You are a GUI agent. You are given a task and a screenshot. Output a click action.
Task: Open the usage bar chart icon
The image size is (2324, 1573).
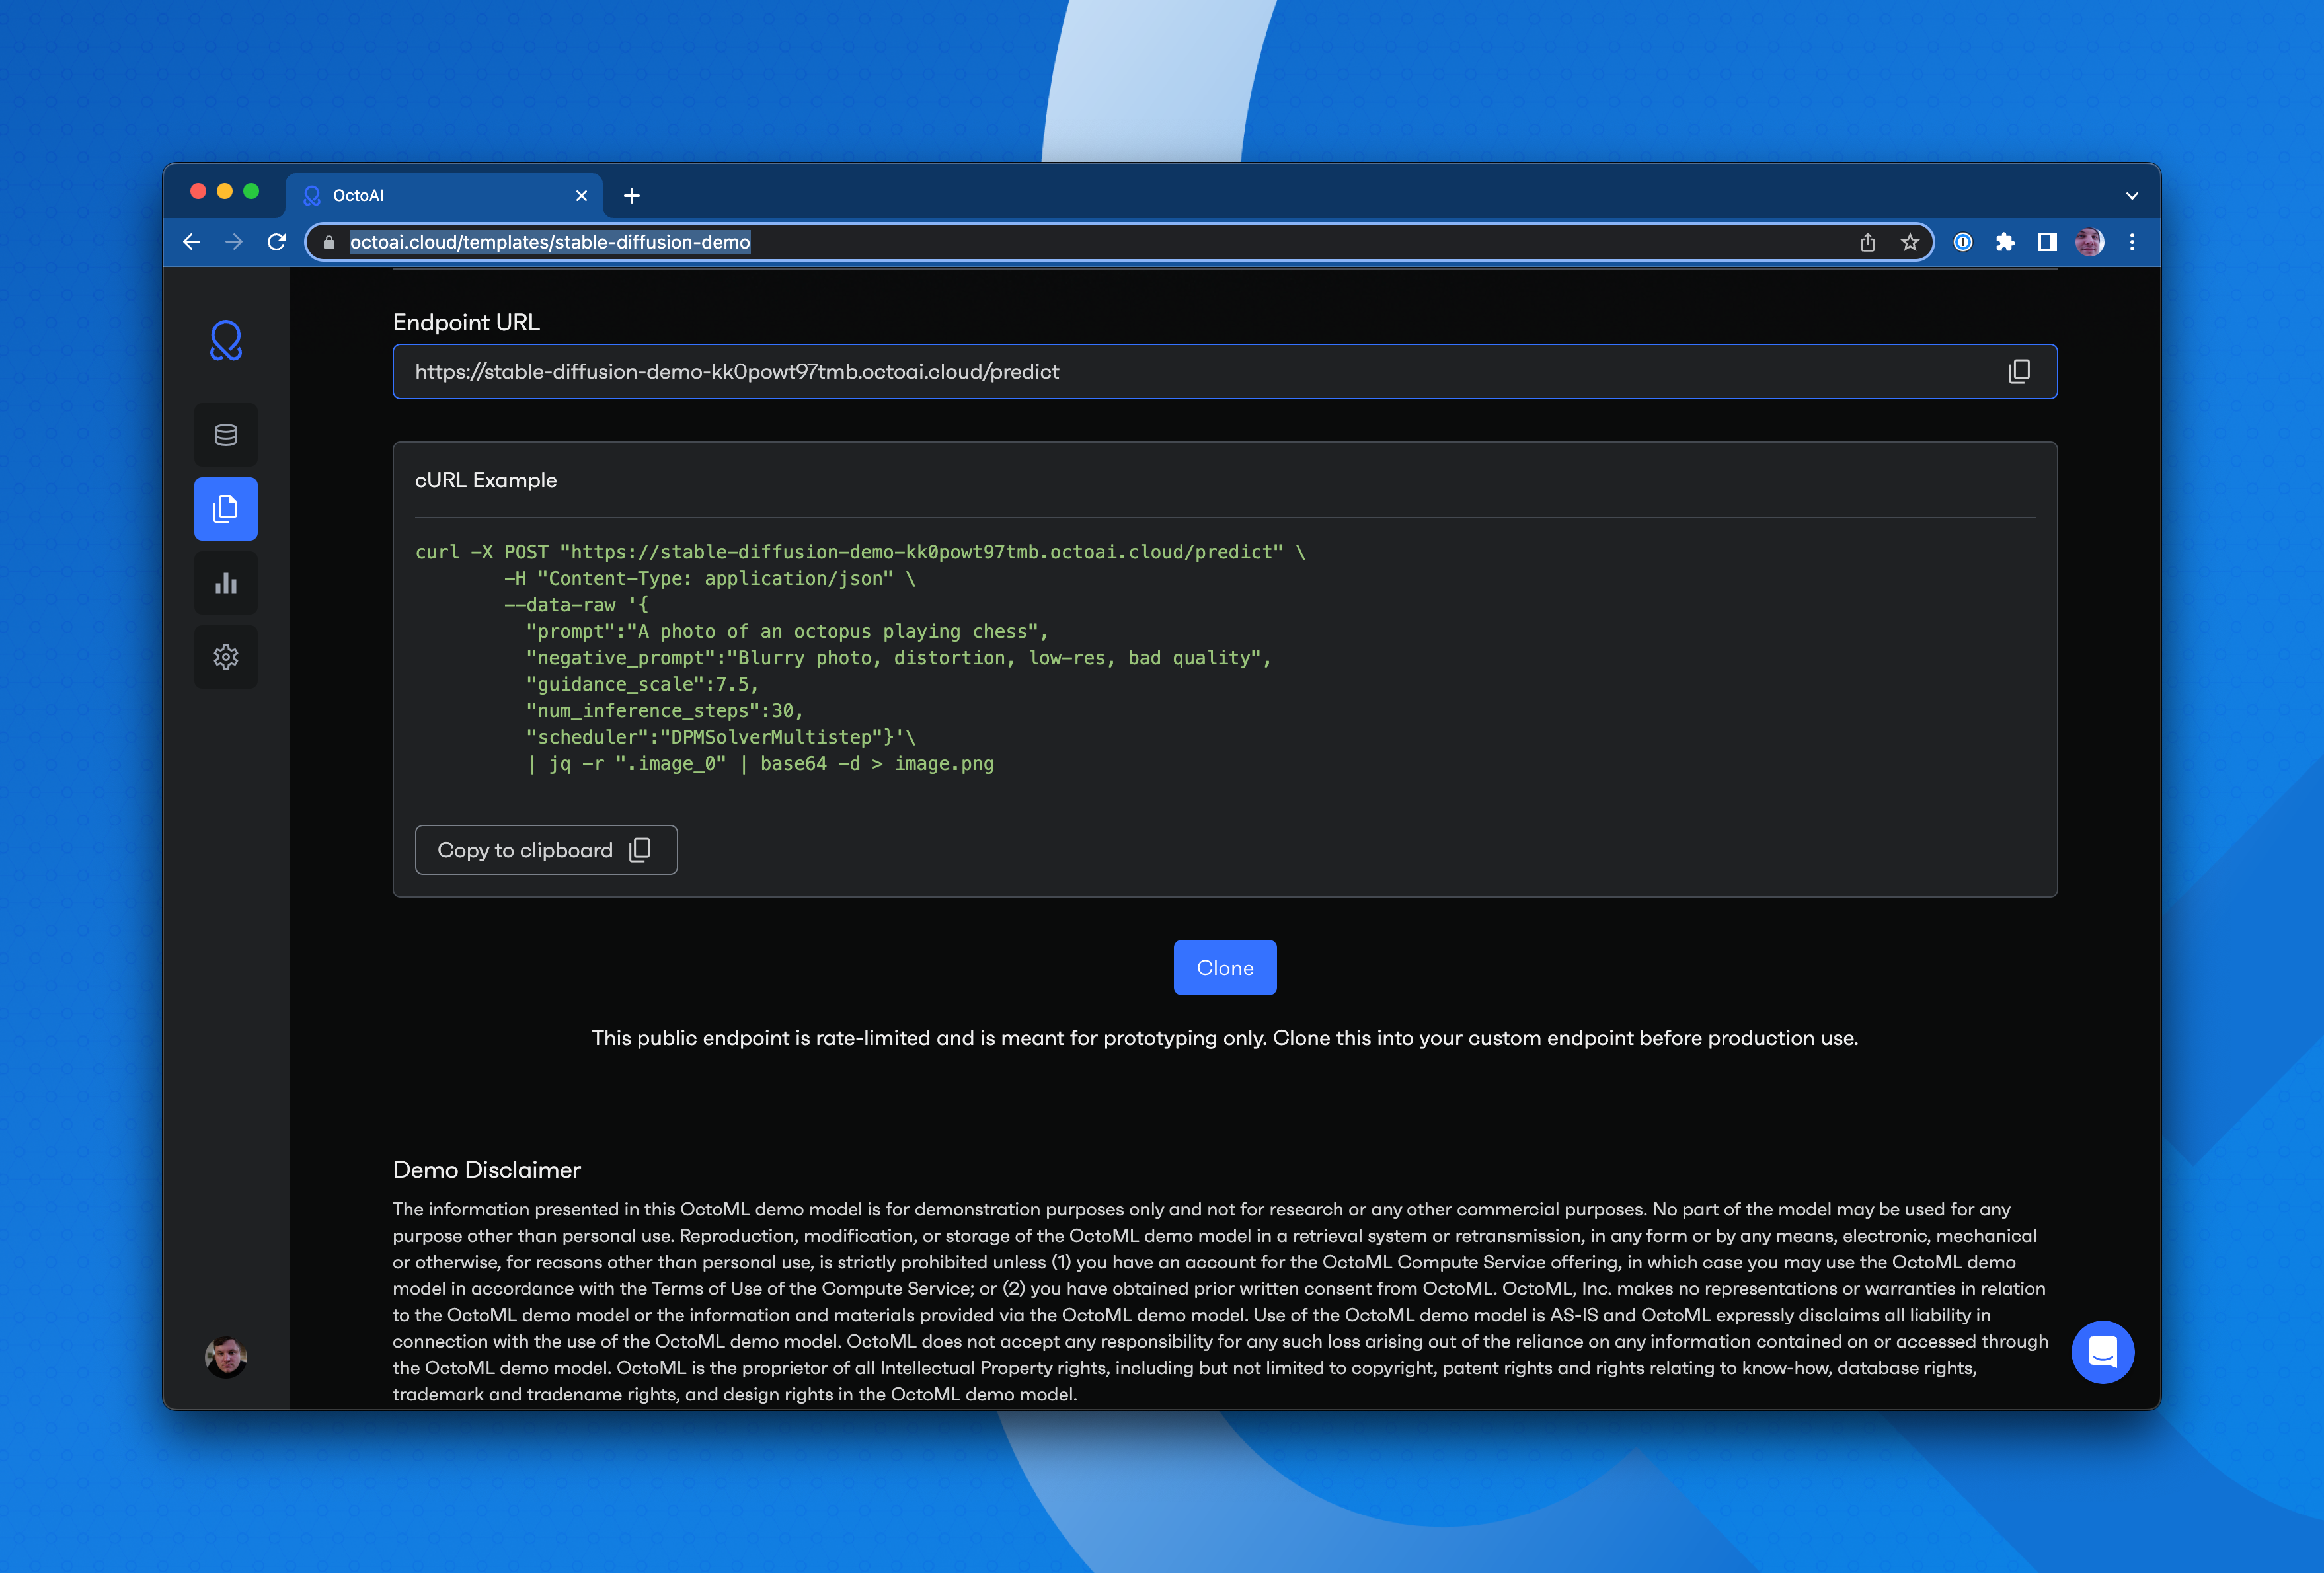coord(226,583)
